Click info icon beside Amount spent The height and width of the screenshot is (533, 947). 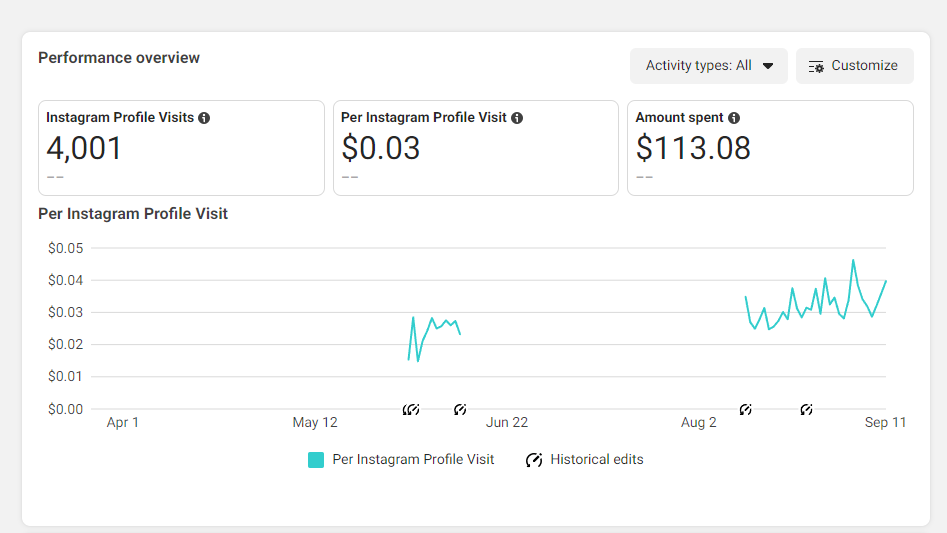point(734,118)
